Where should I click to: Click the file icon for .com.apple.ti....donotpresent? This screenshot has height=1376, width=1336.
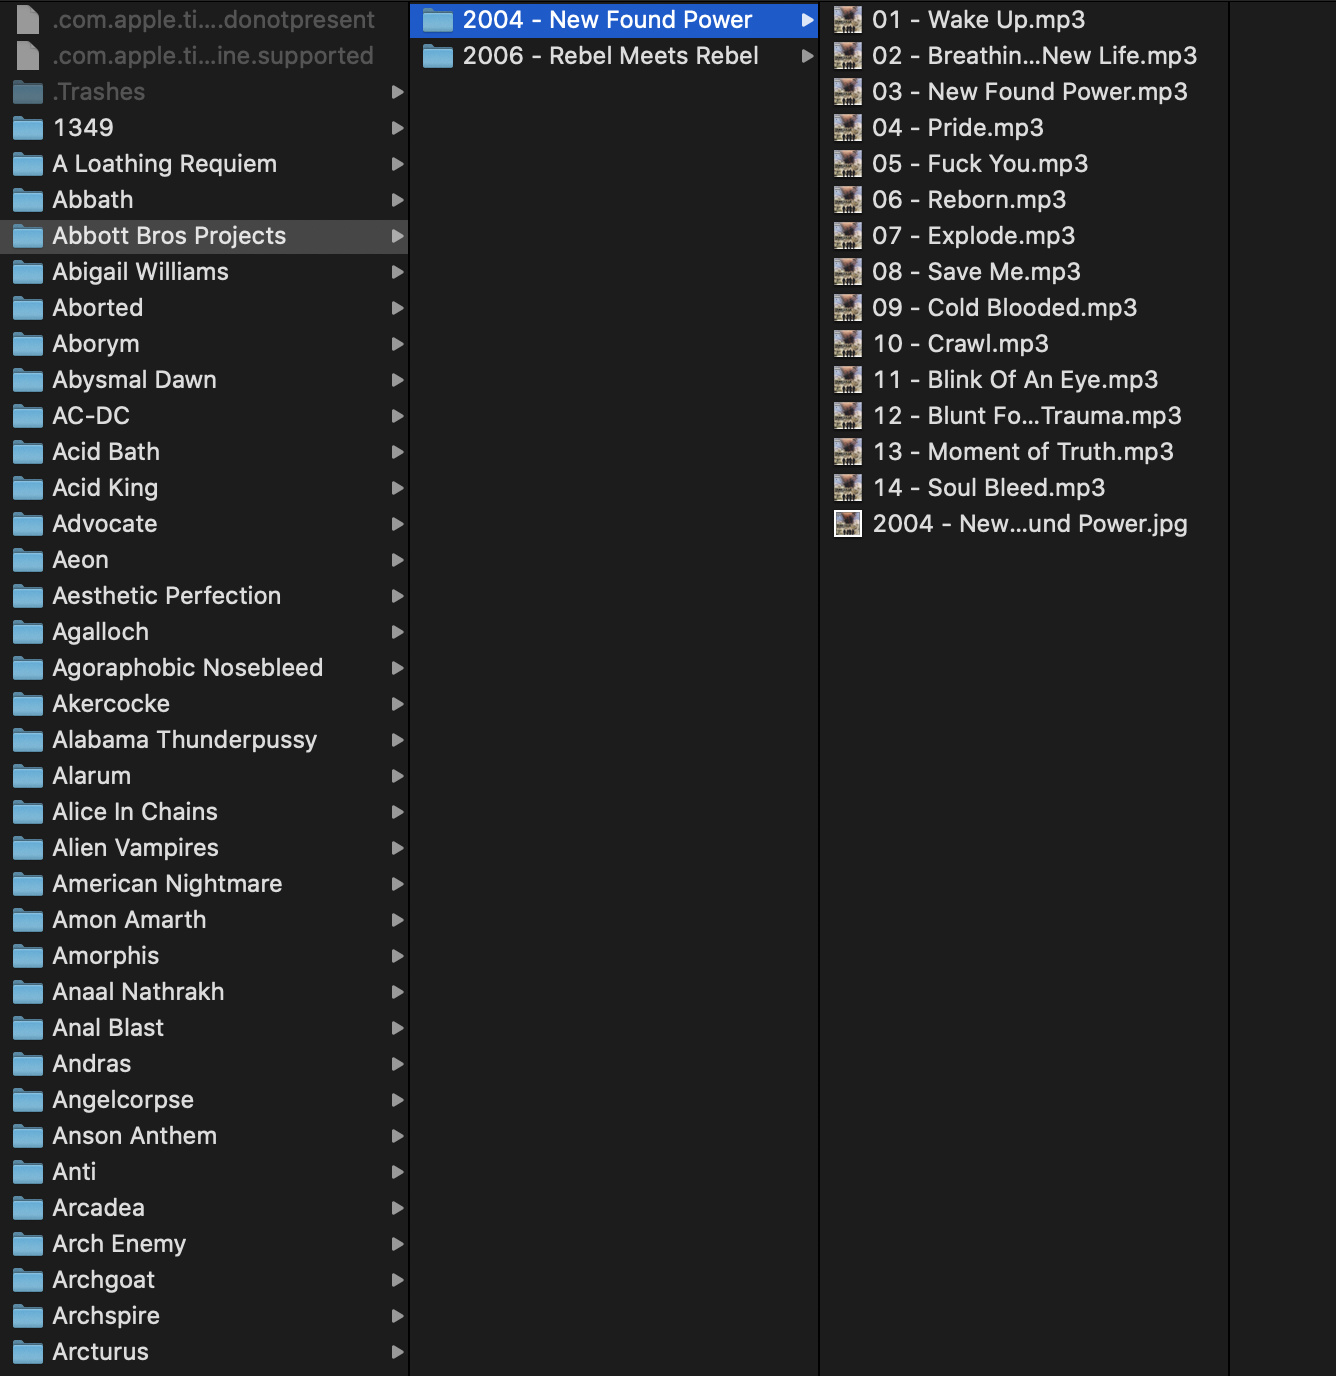[x=28, y=20]
